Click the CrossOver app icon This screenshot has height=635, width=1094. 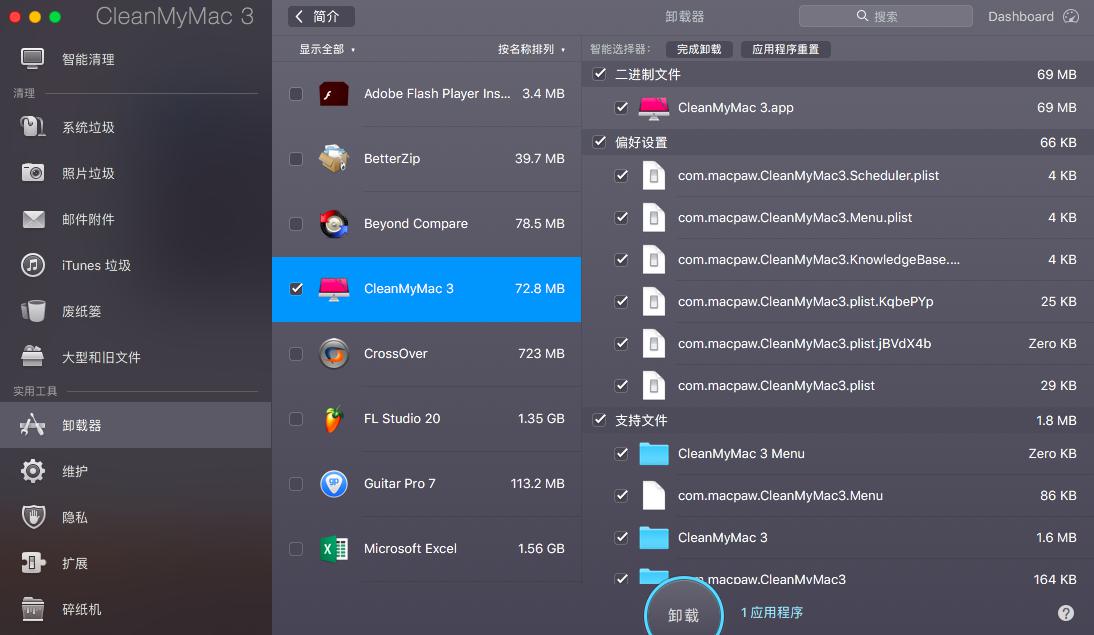(x=334, y=353)
